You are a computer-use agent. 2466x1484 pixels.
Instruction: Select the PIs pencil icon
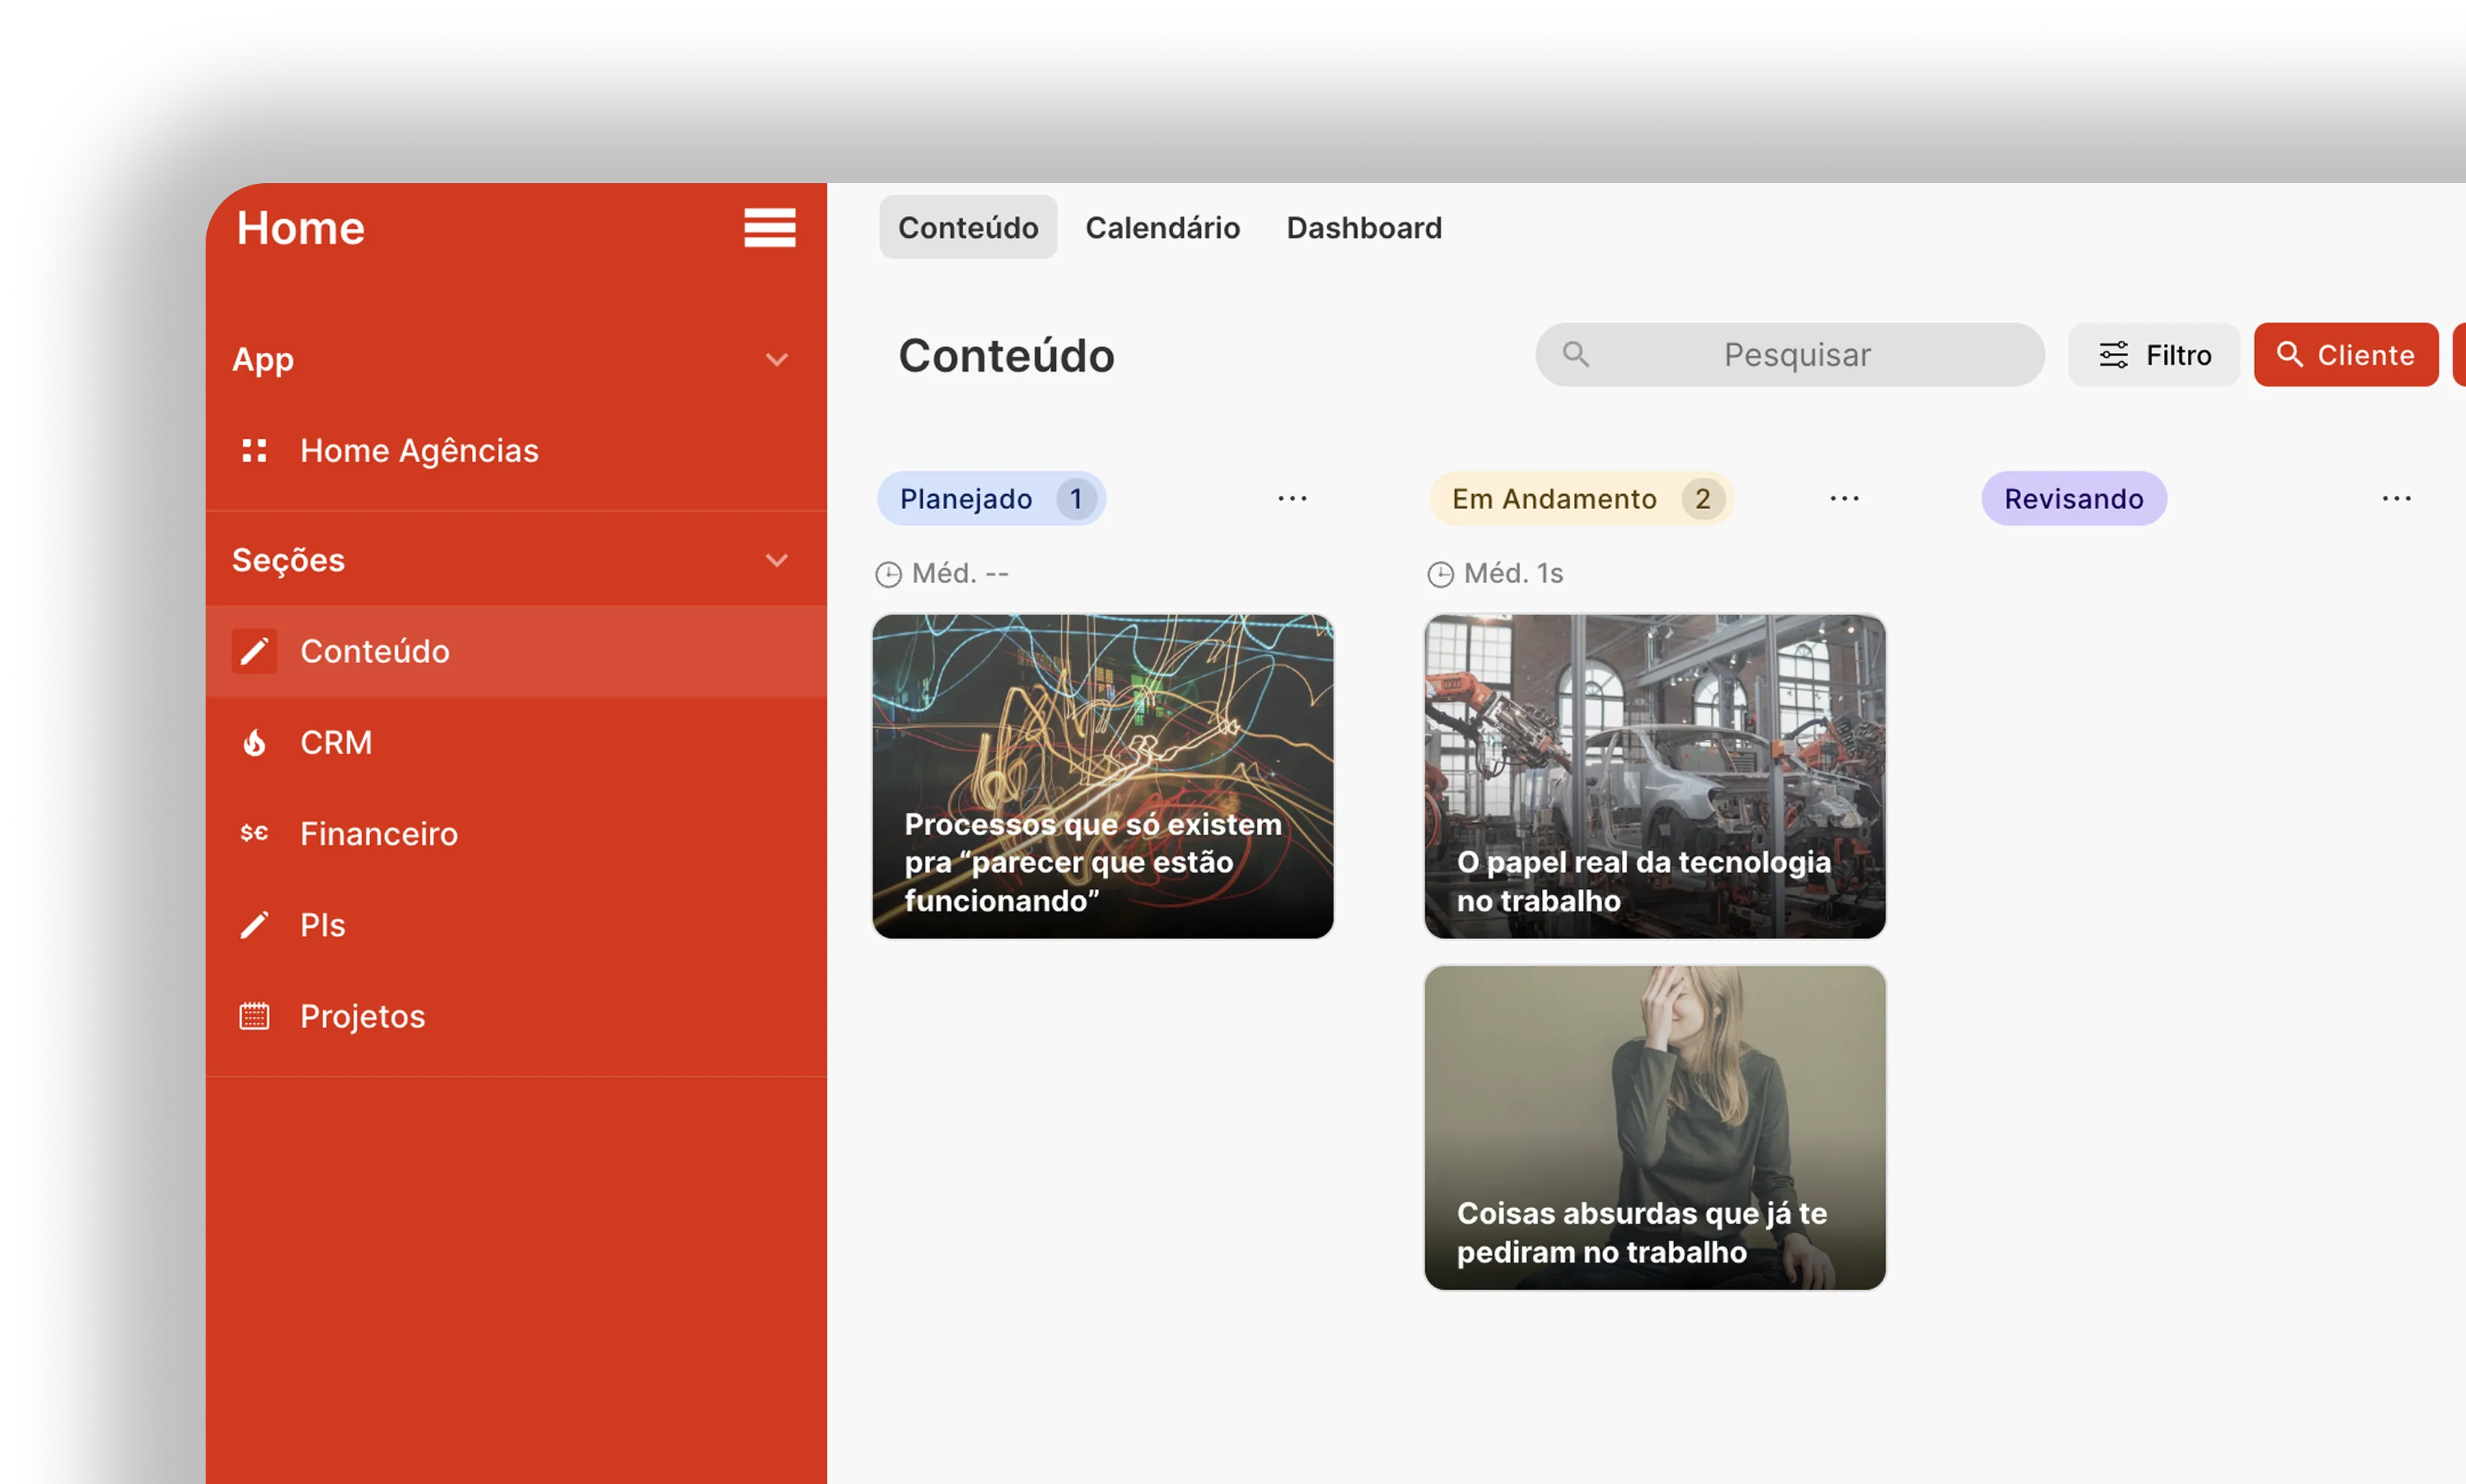pos(255,924)
